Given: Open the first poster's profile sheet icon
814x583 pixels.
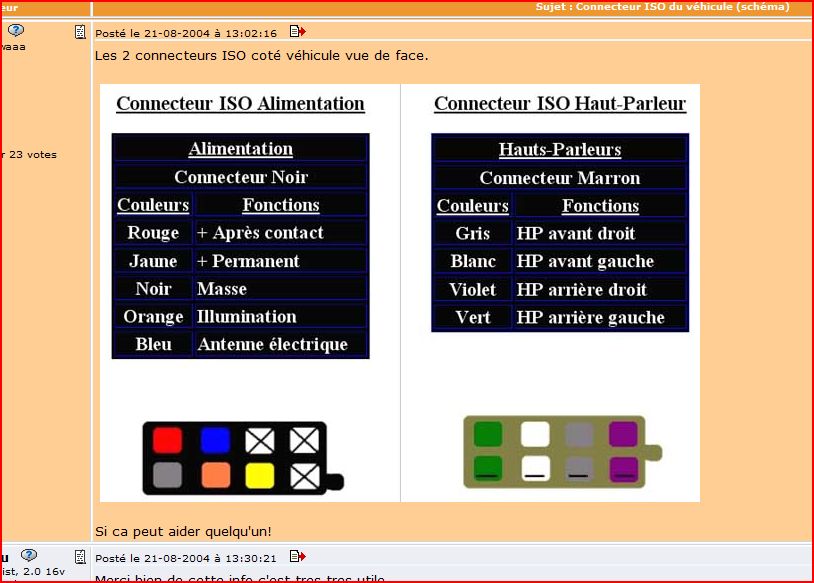Looking at the screenshot, I should 80,33.
